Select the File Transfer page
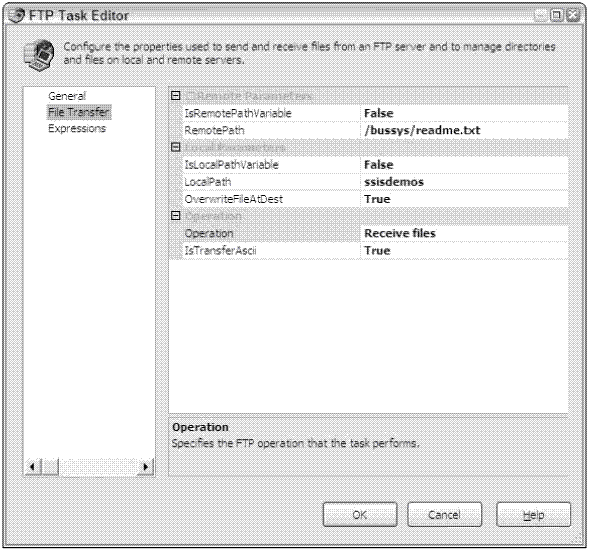The height and width of the screenshot is (551, 589). click(x=79, y=112)
